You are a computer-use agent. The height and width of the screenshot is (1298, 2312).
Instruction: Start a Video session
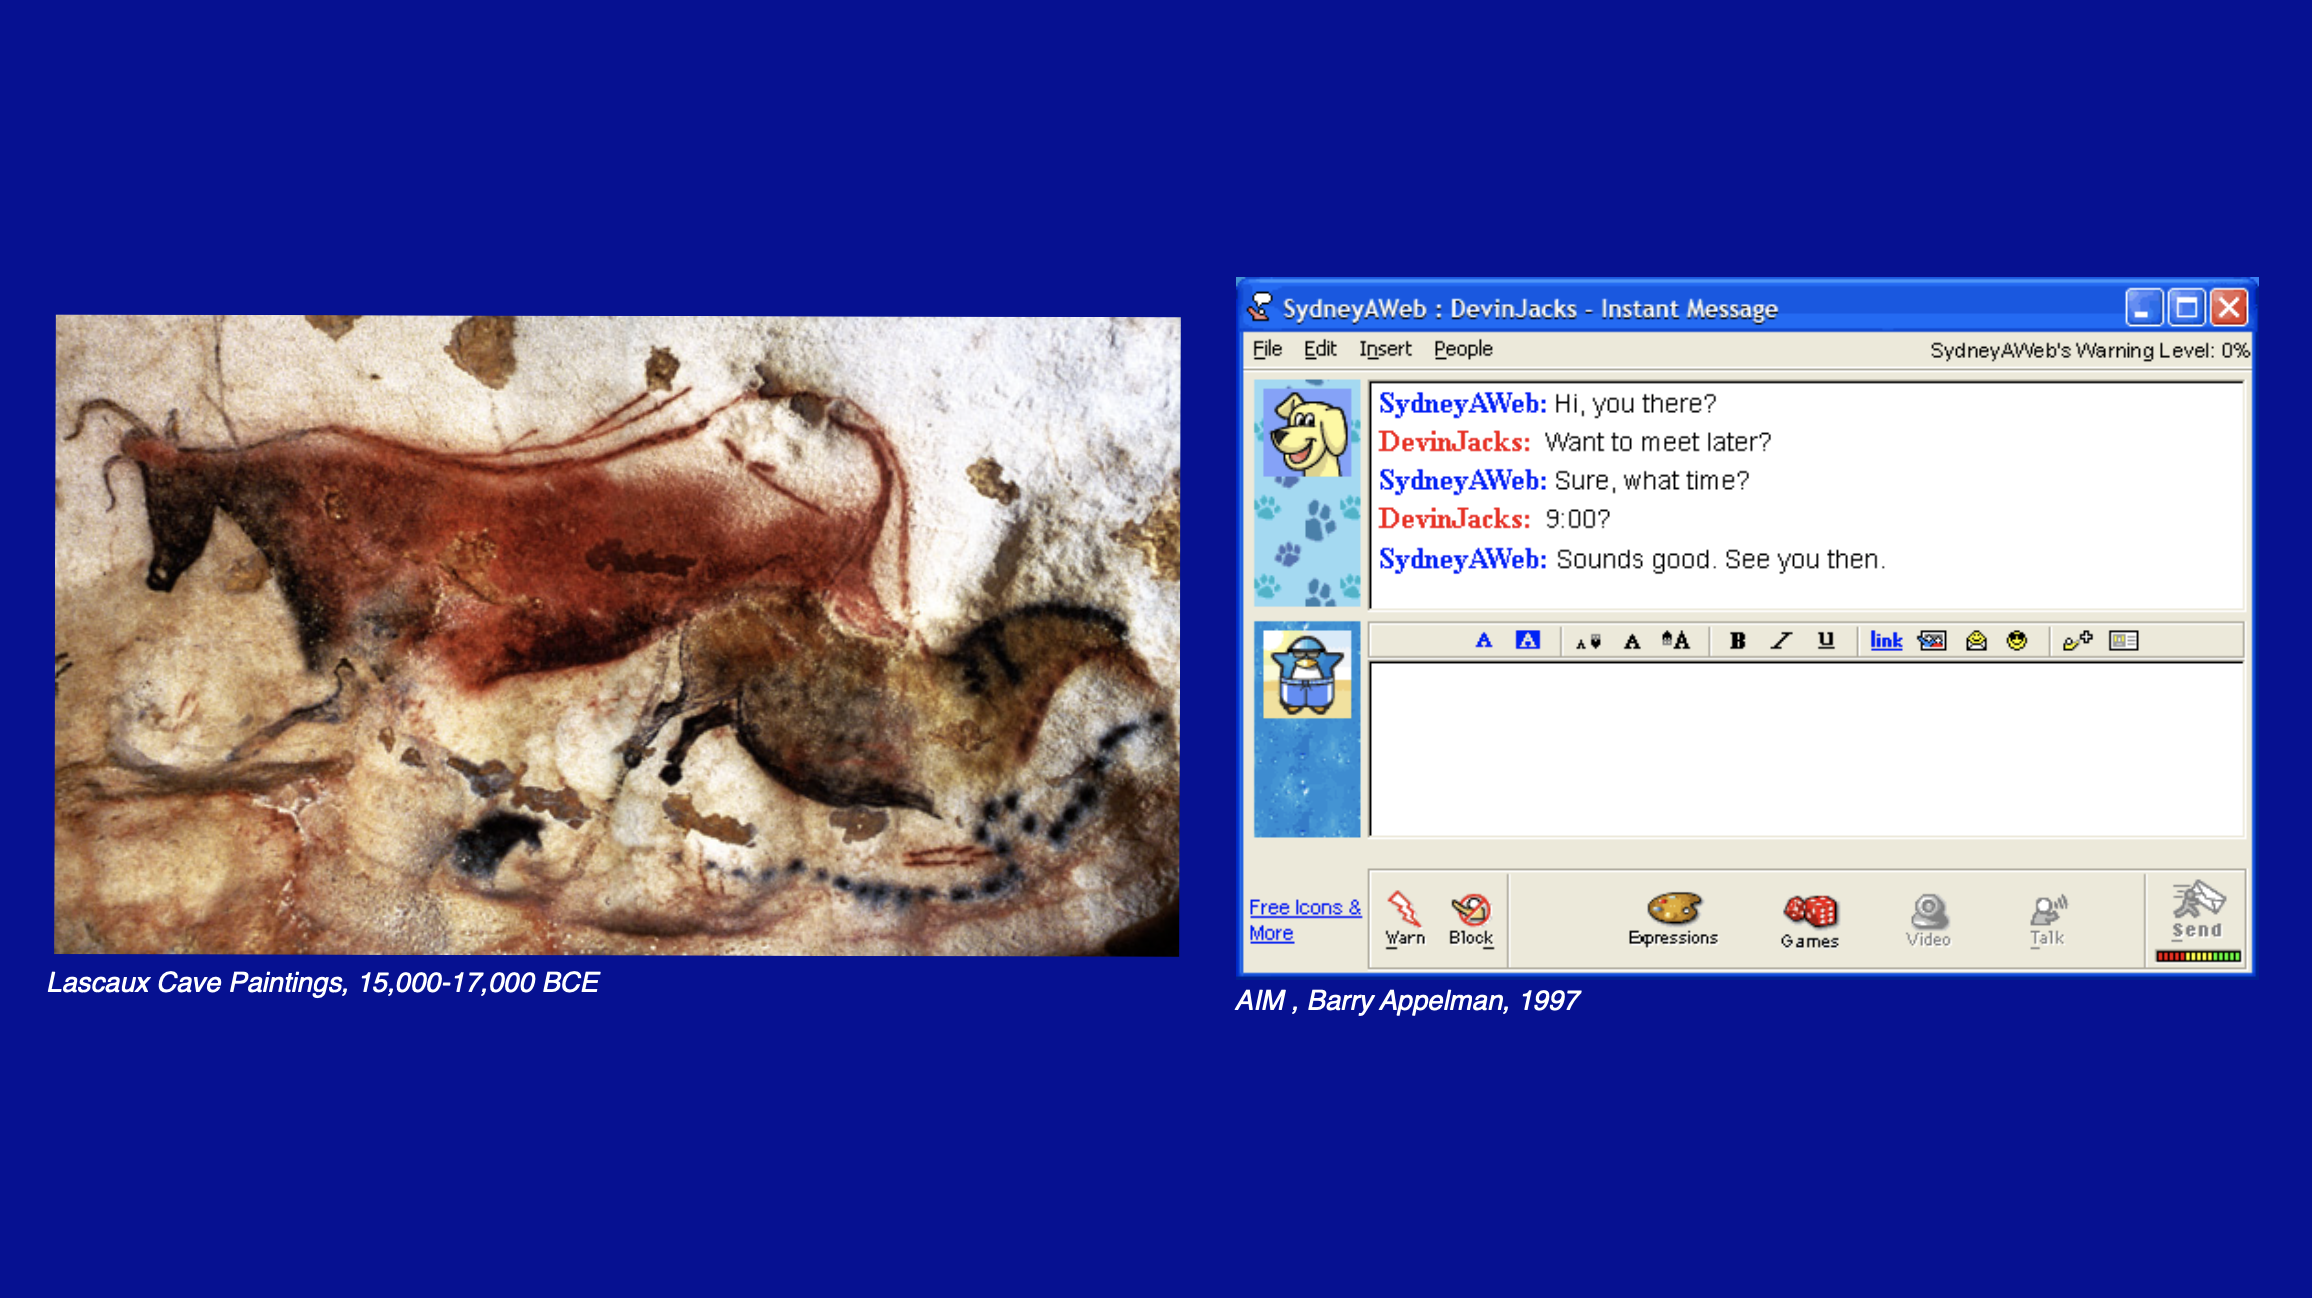(x=1927, y=920)
